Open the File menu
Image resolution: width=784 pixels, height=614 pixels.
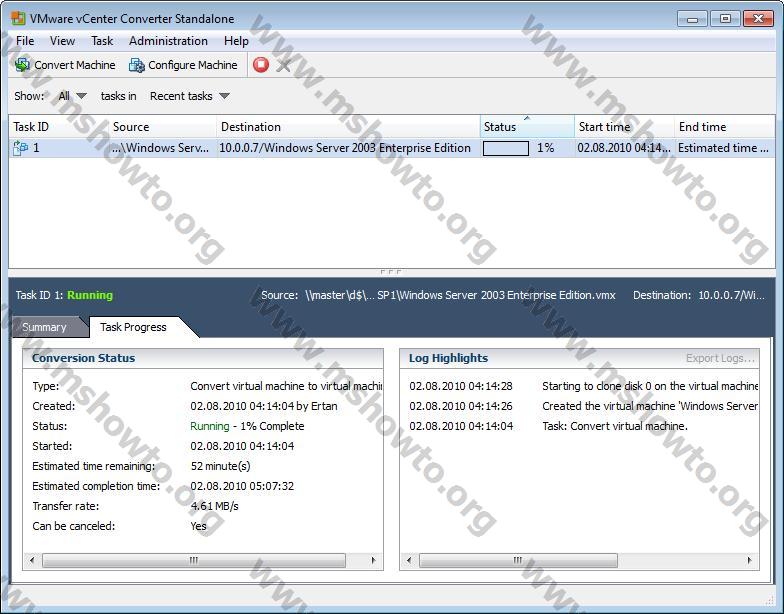[x=25, y=41]
